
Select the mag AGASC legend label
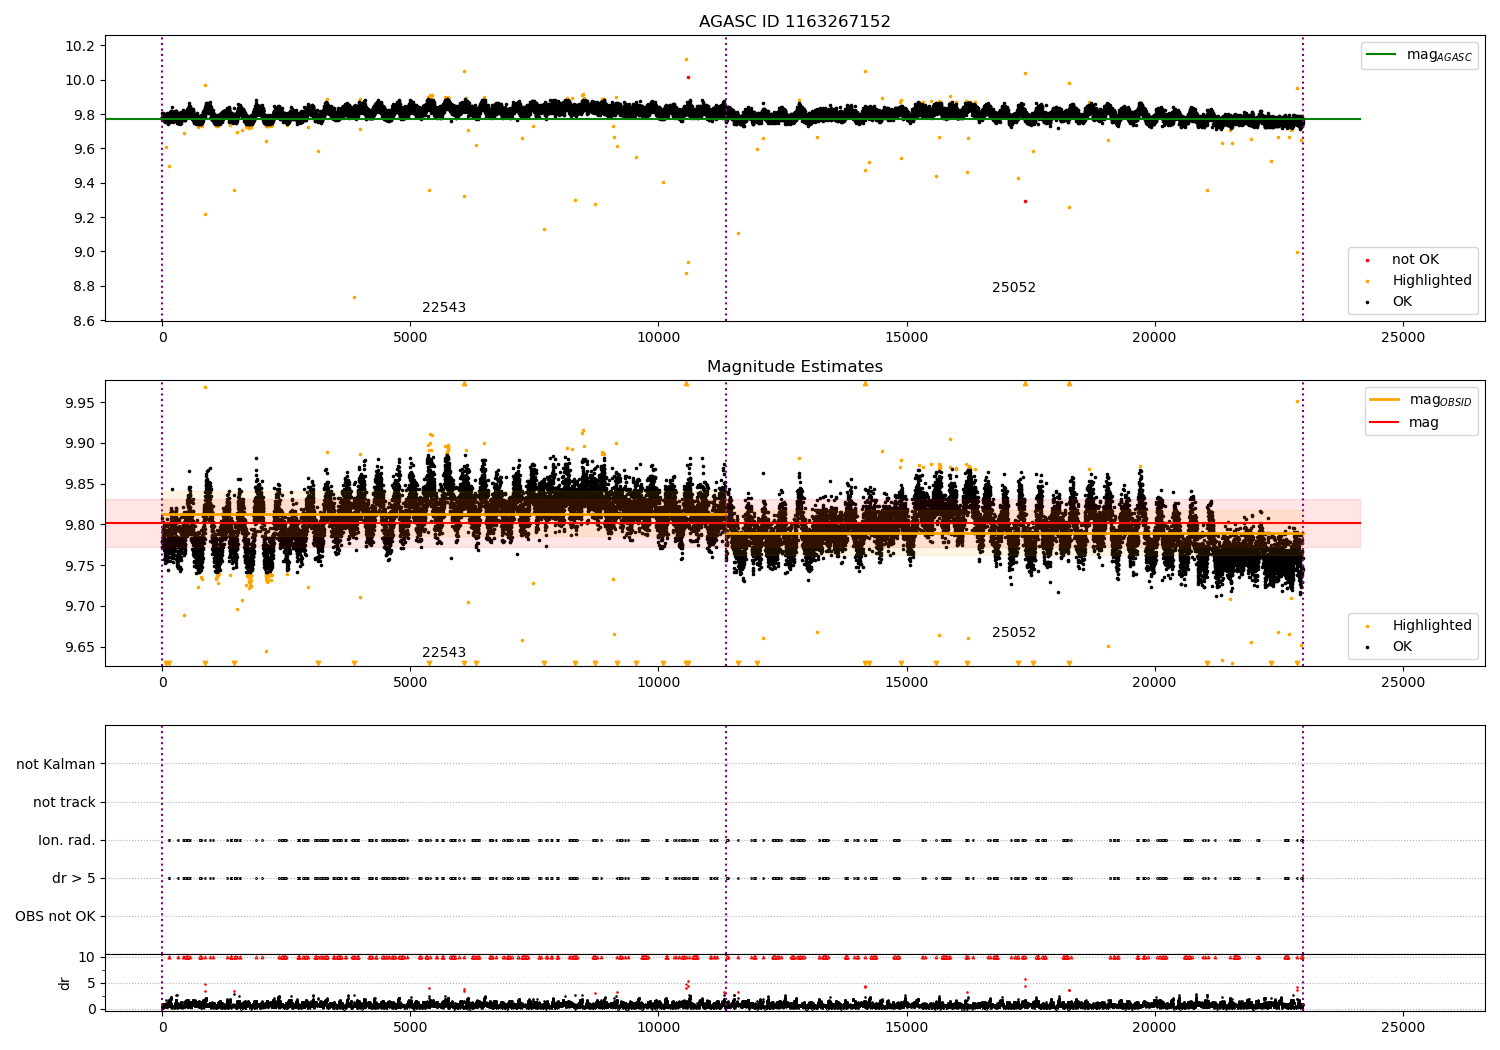pos(1439,55)
